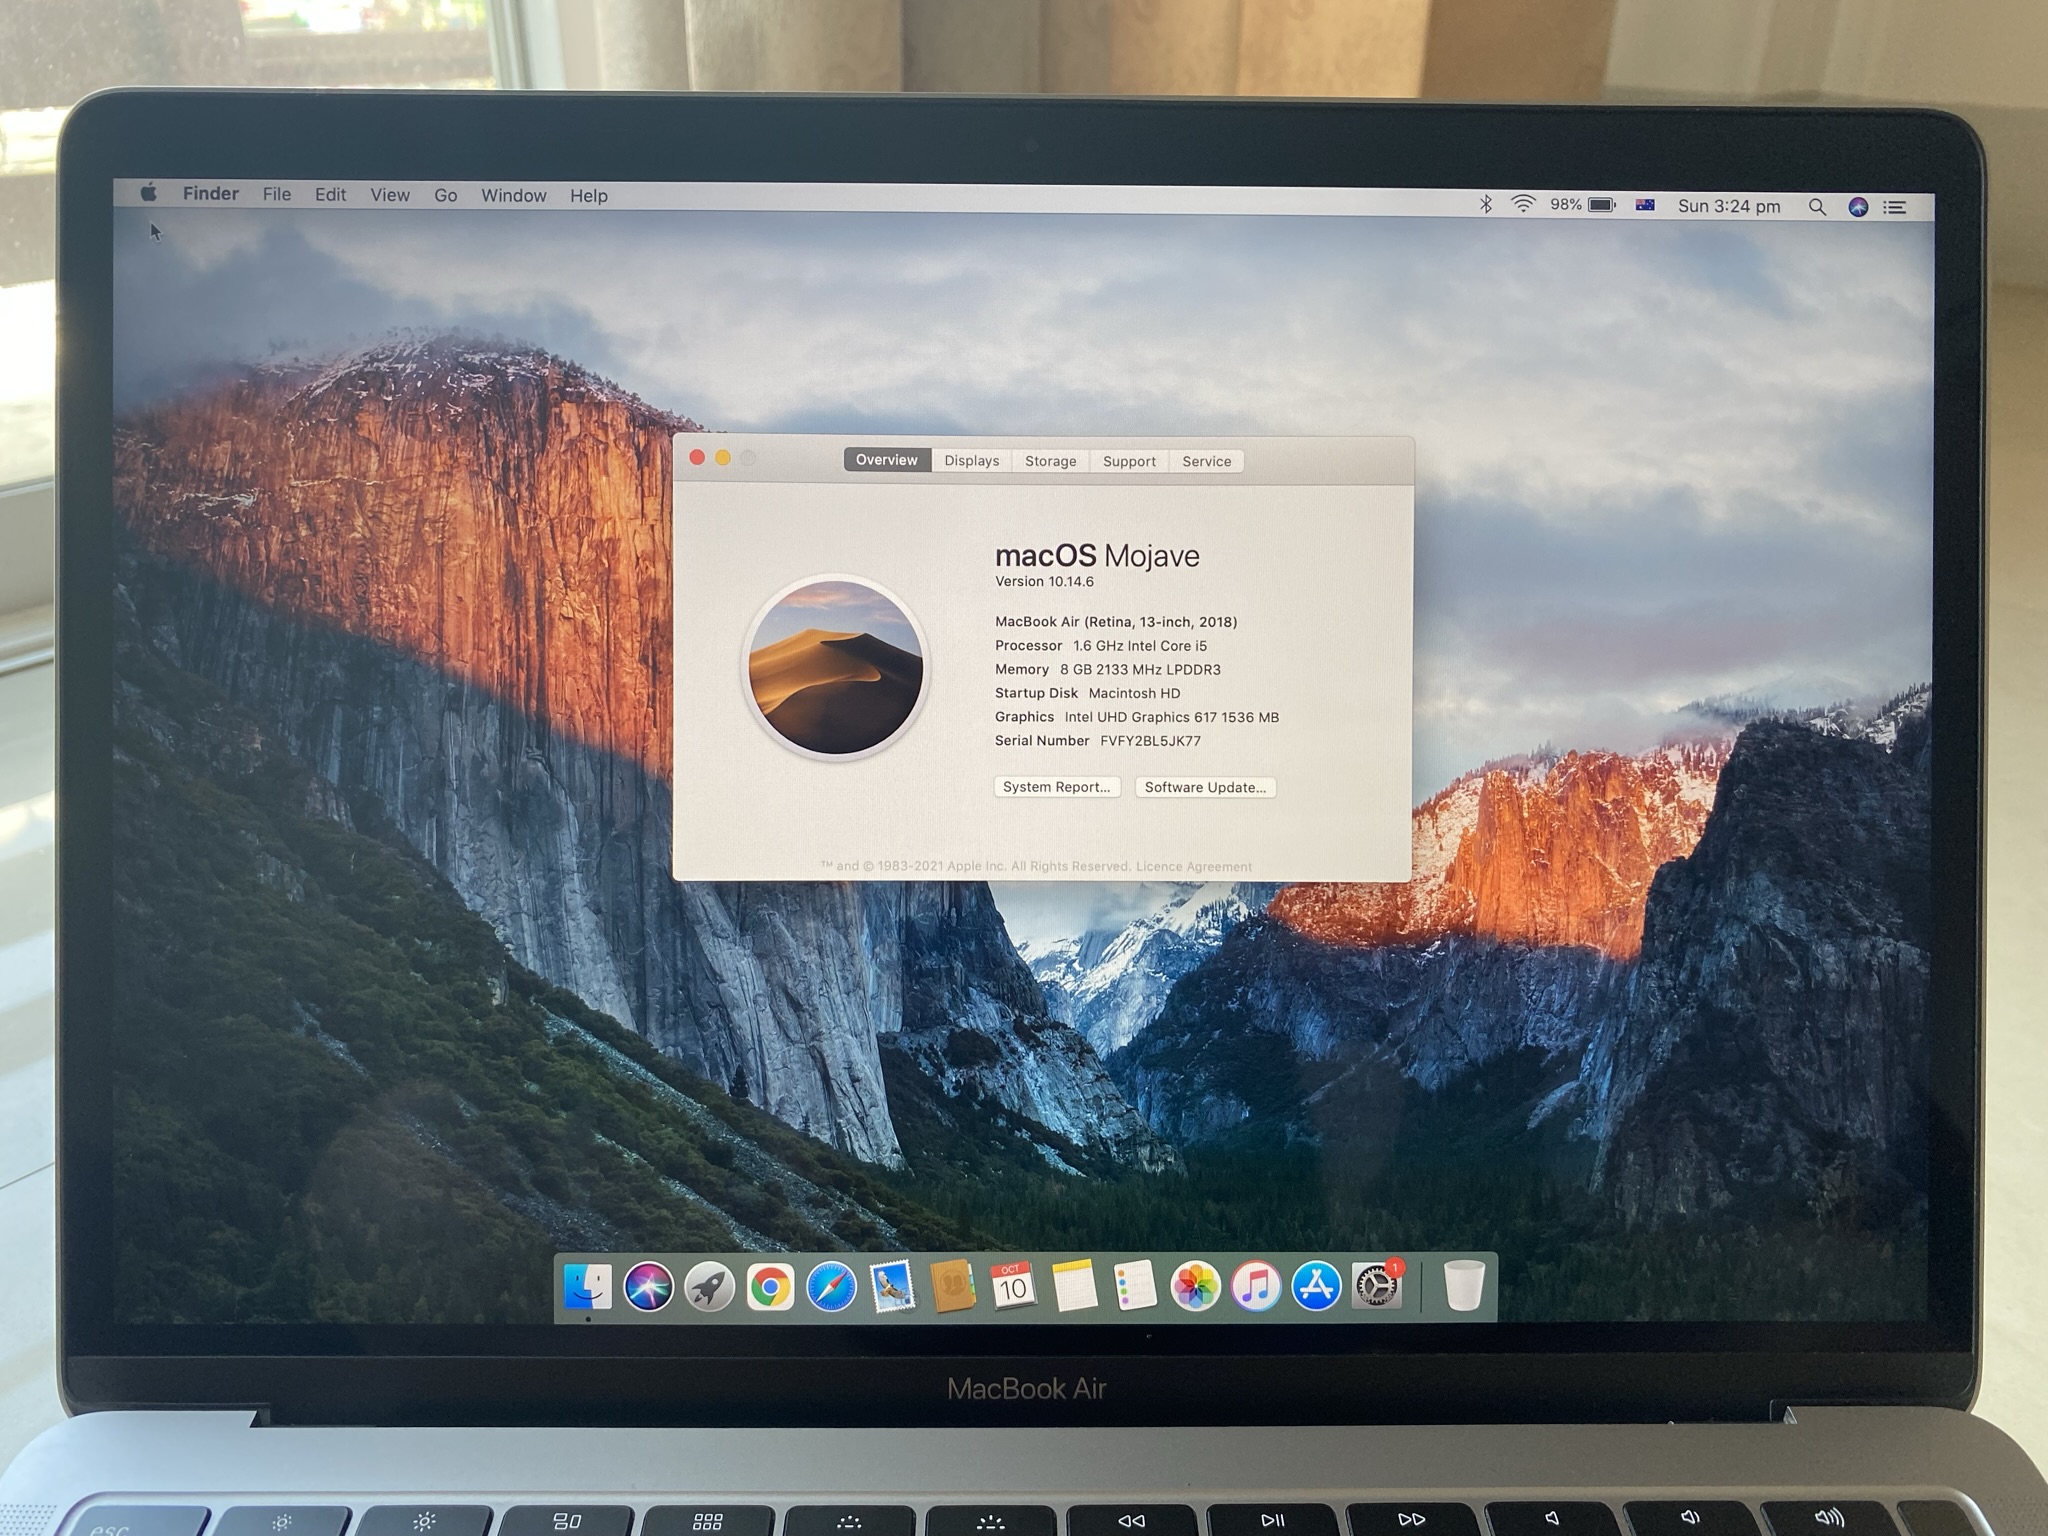Open Siri from the dock
Screen dimensions: 2048x1536
(648, 1286)
